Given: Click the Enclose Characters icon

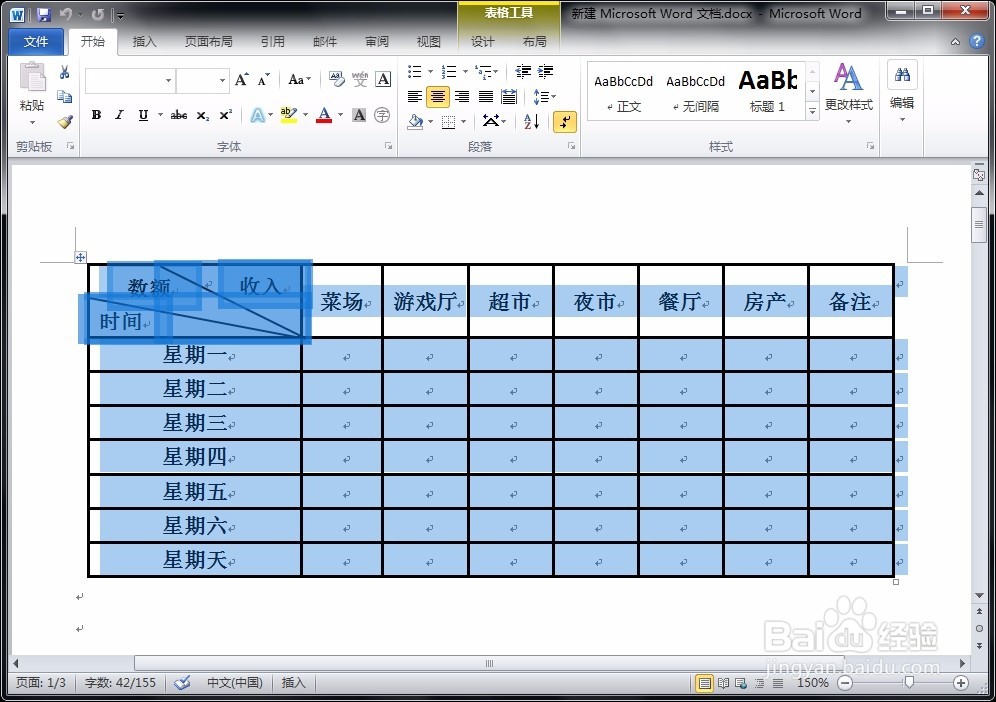Looking at the screenshot, I should tap(382, 115).
